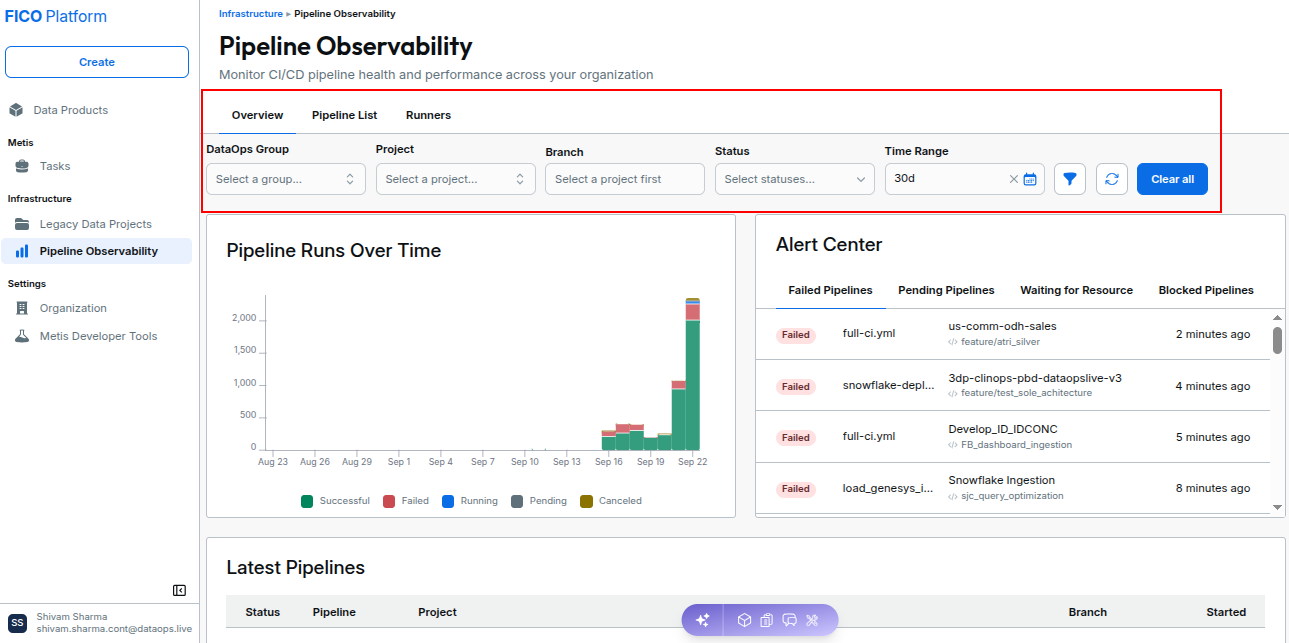Select the Failed Pipelines alert tab
1289x643 pixels.
(x=830, y=290)
